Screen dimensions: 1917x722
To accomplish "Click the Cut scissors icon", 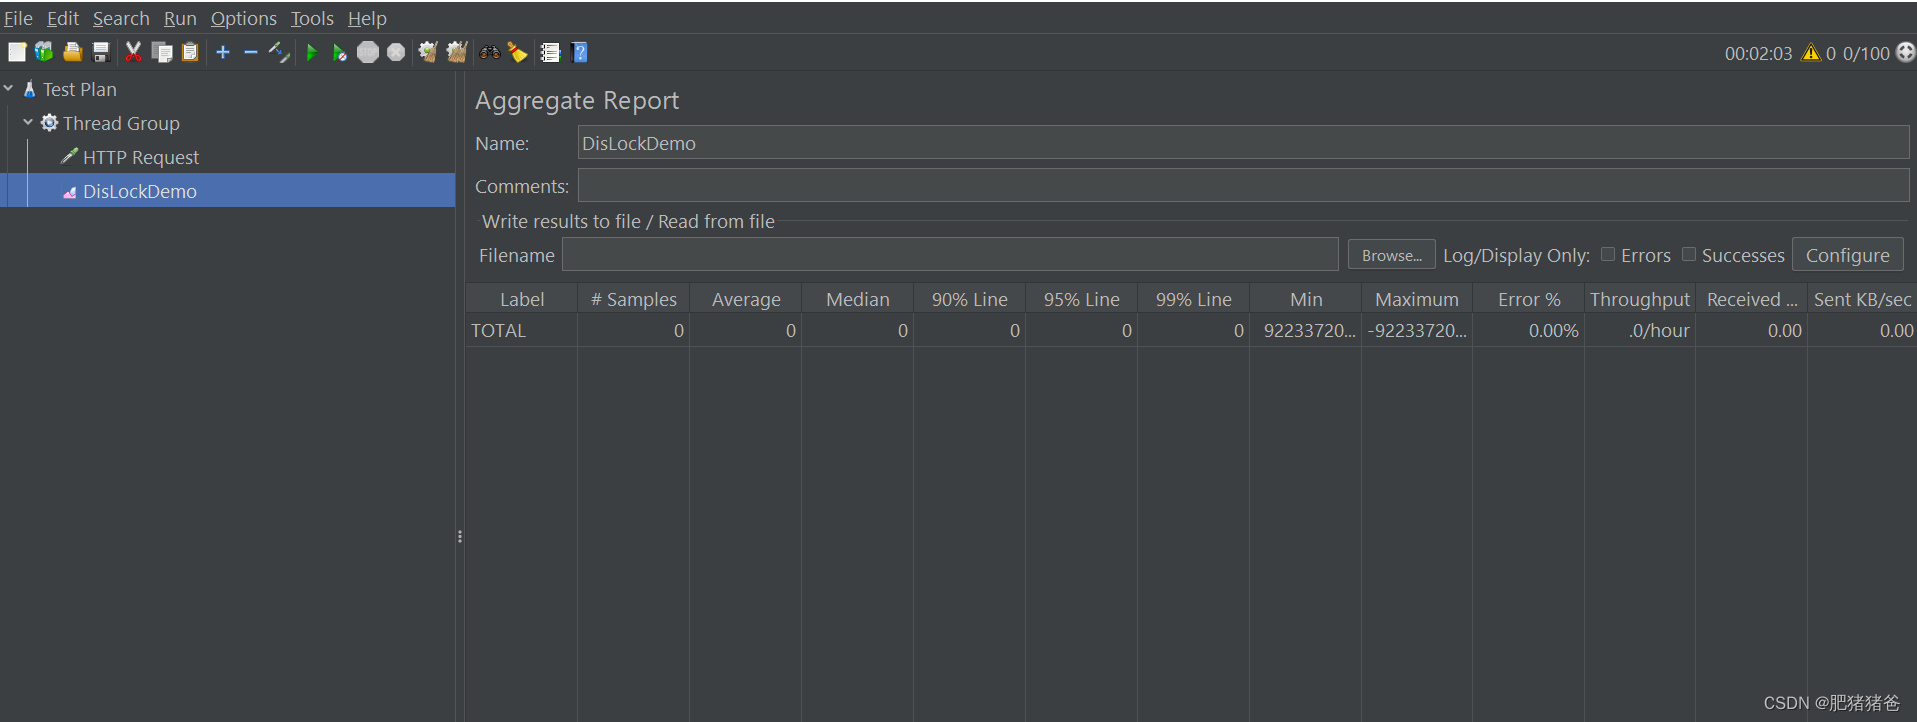I will (133, 52).
